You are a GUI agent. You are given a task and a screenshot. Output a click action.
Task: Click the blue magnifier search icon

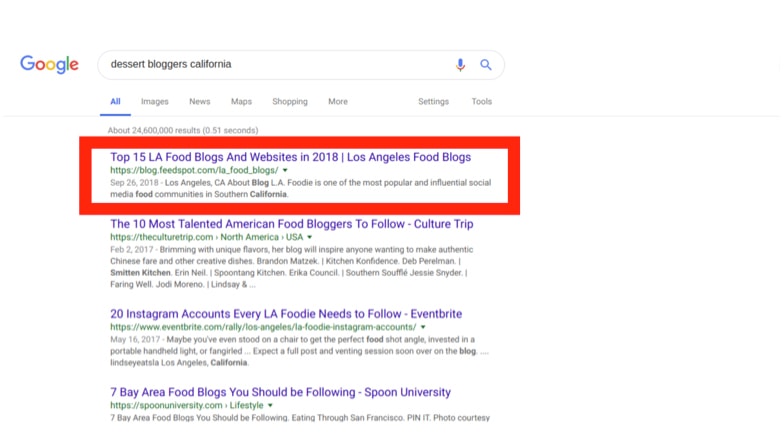click(x=486, y=64)
